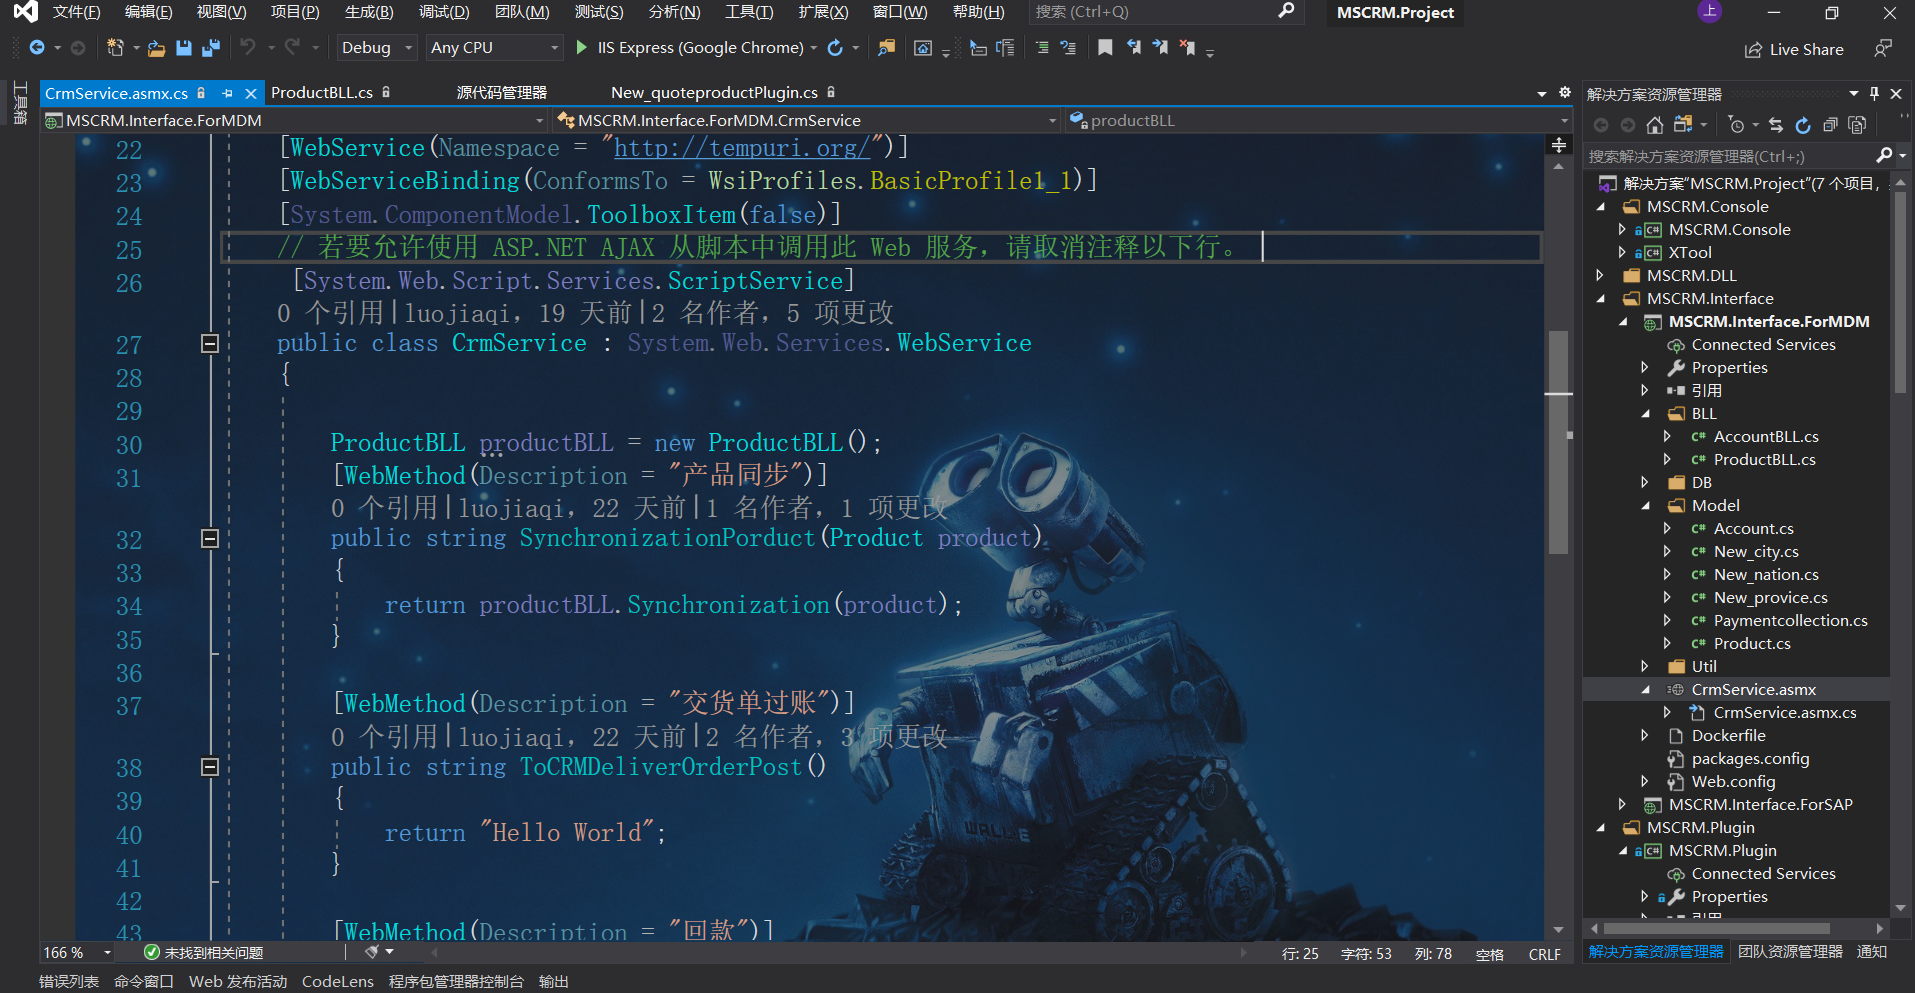Open CodeLens bottom panel tab
The height and width of the screenshot is (993, 1915).
(x=338, y=981)
